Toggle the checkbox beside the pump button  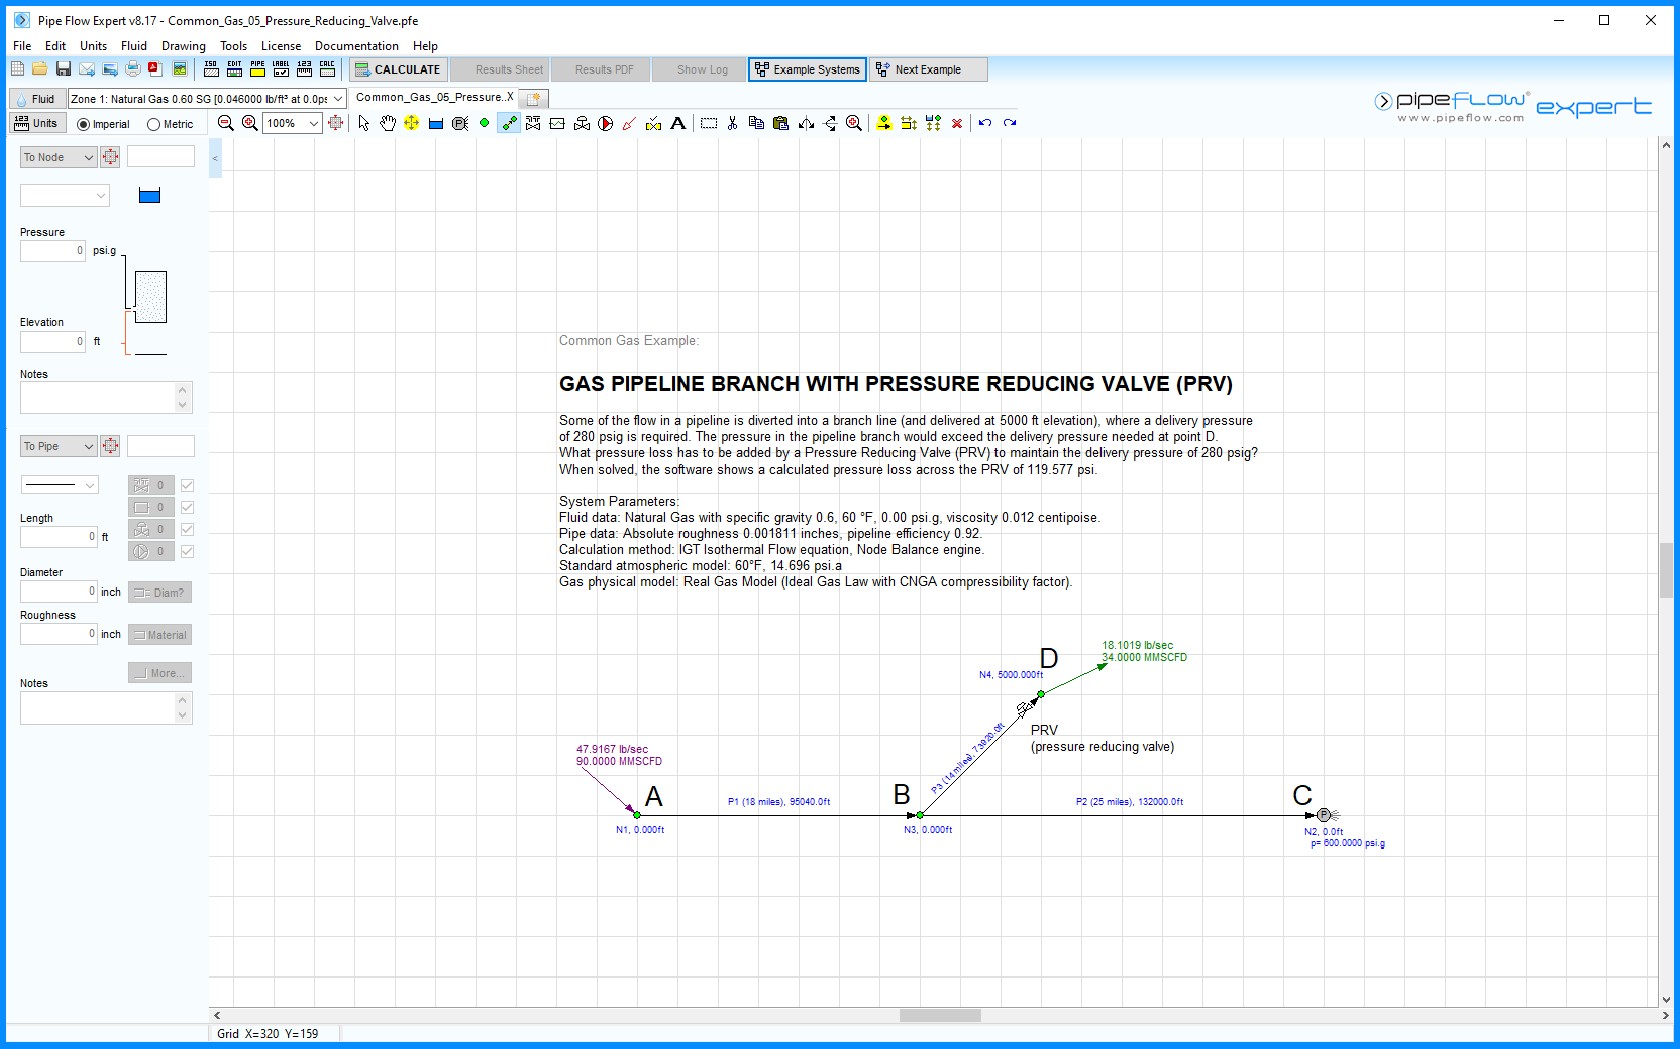pyautogui.click(x=187, y=551)
